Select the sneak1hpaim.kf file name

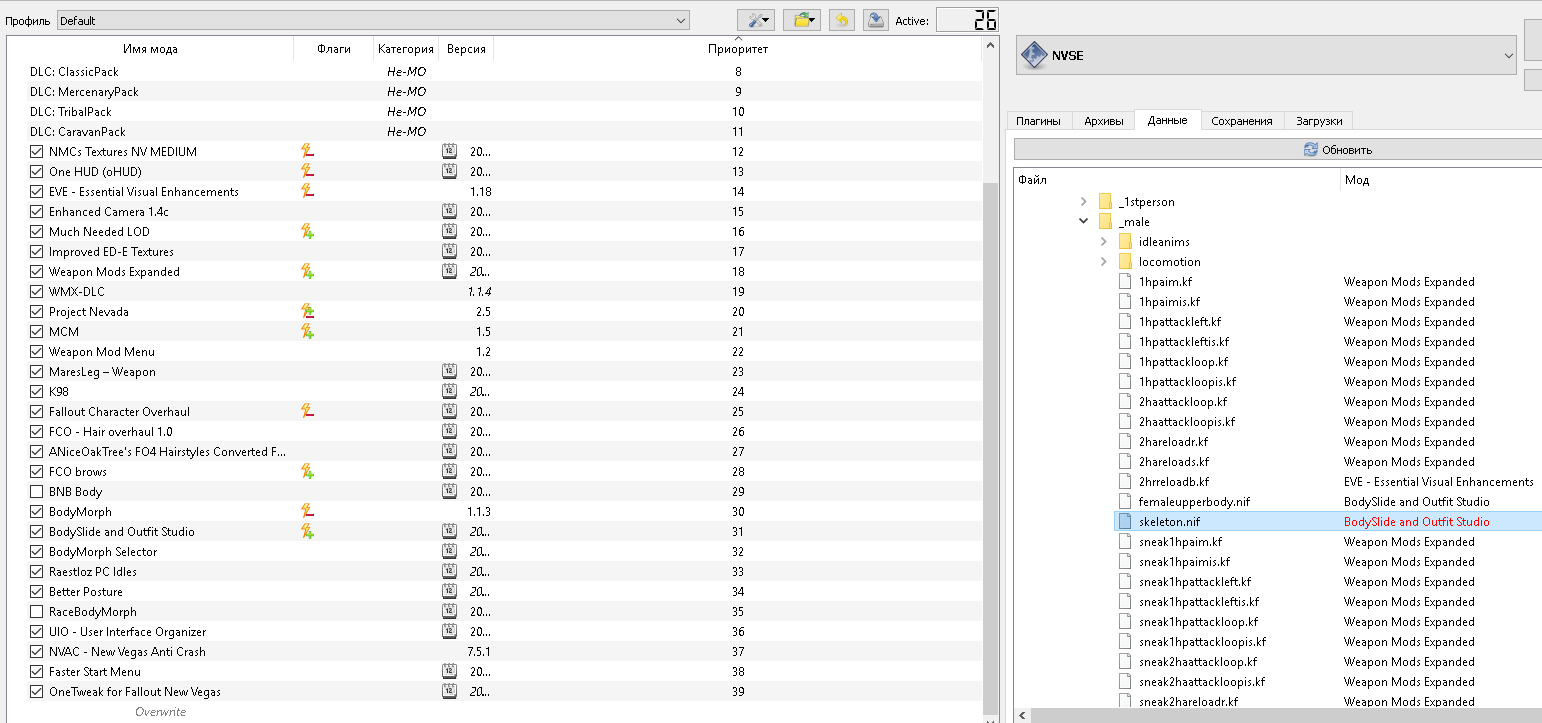coord(1180,542)
